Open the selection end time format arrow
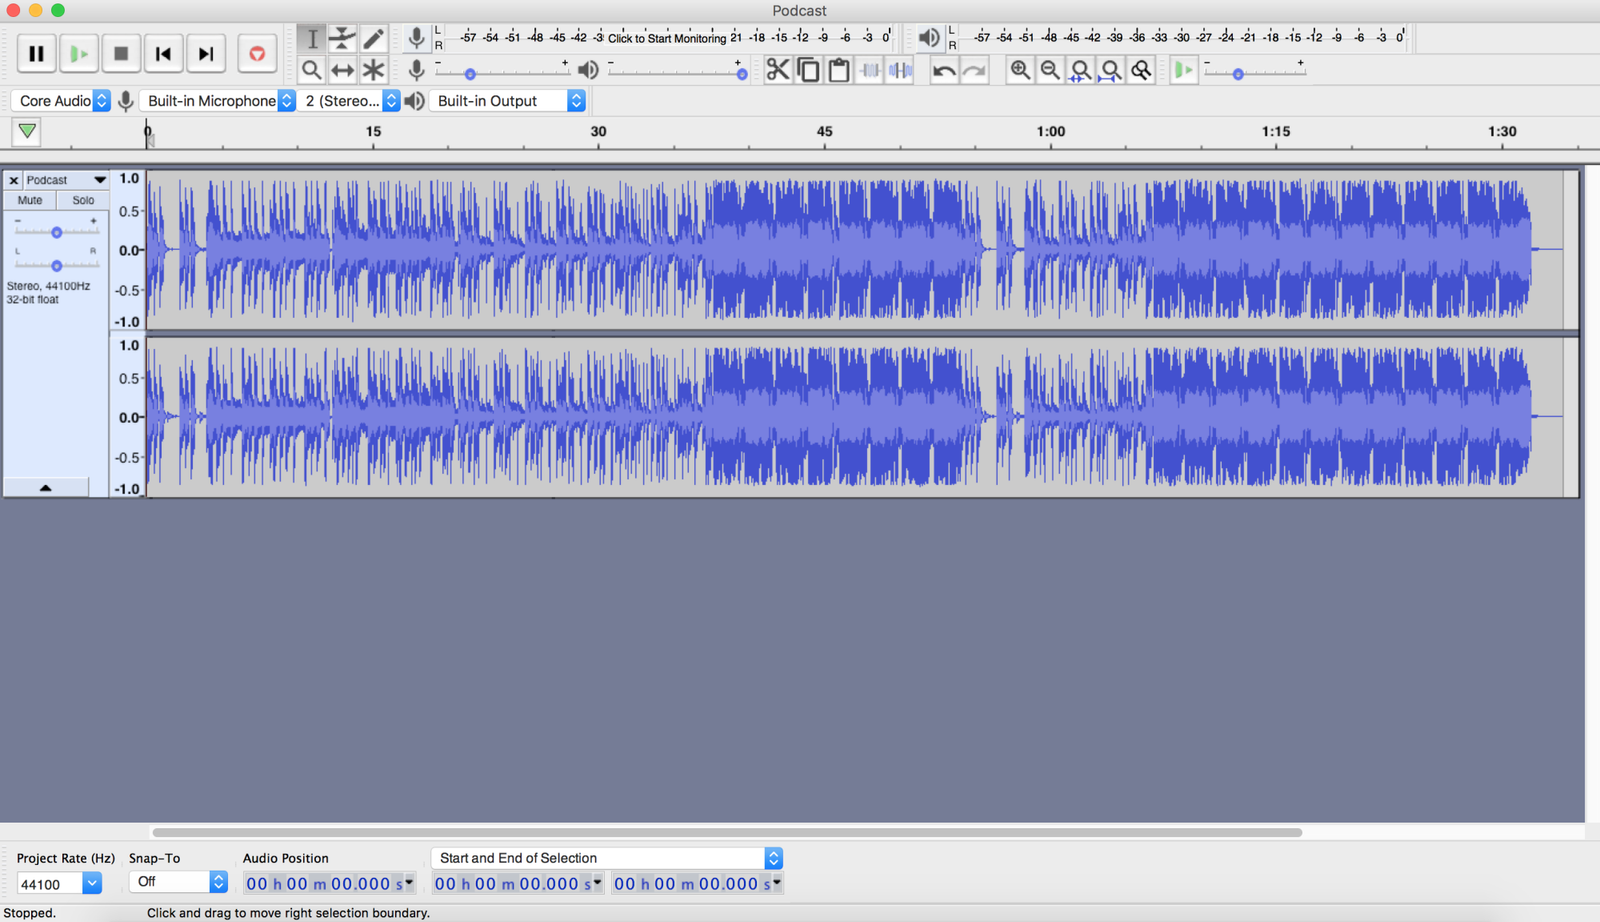 777,883
